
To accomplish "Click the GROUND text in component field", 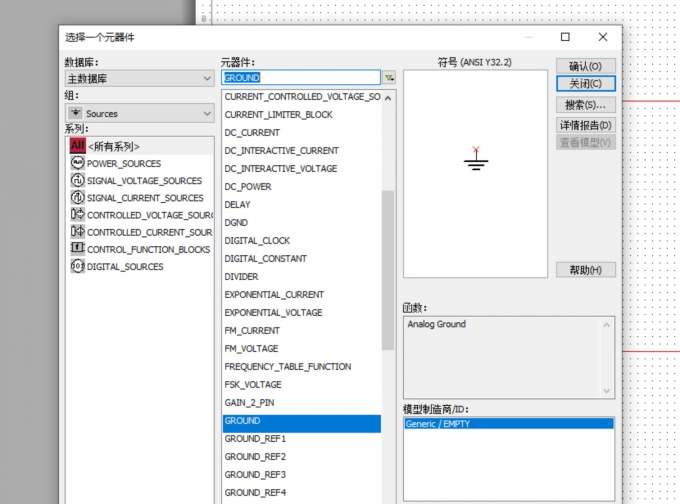I will point(242,78).
